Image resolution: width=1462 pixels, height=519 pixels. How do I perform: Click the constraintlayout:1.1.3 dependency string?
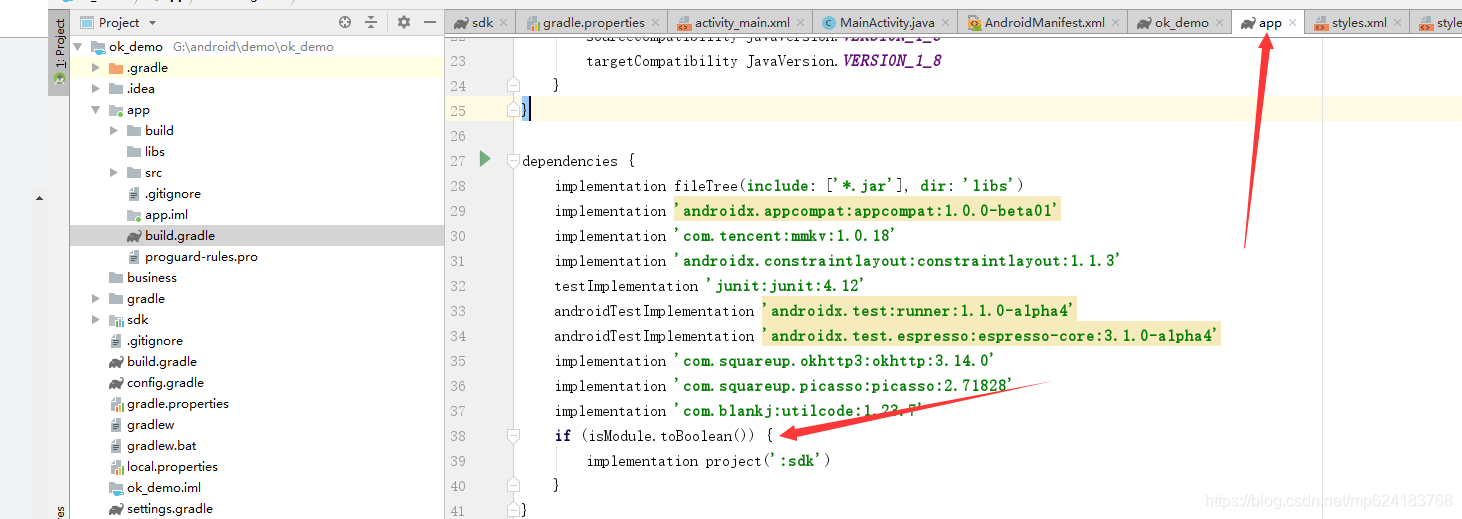897,261
